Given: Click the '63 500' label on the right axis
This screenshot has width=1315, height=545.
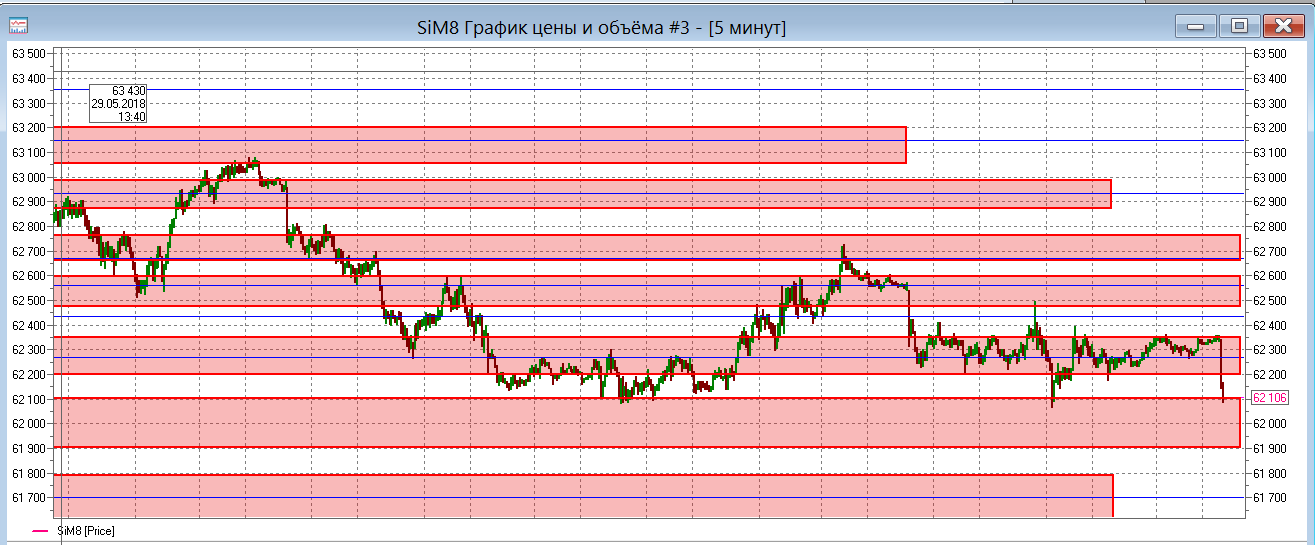Looking at the screenshot, I should [1271, 53].
